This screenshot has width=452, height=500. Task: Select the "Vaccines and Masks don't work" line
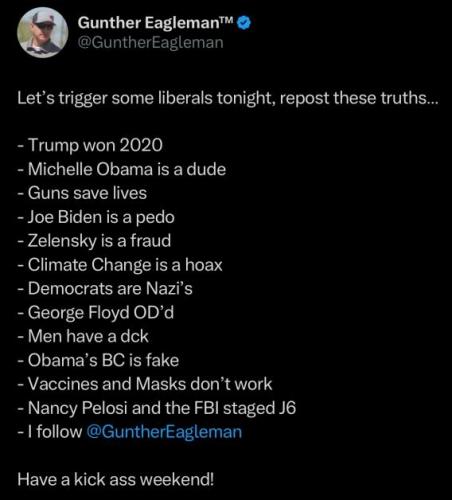[x=145, y=384]
